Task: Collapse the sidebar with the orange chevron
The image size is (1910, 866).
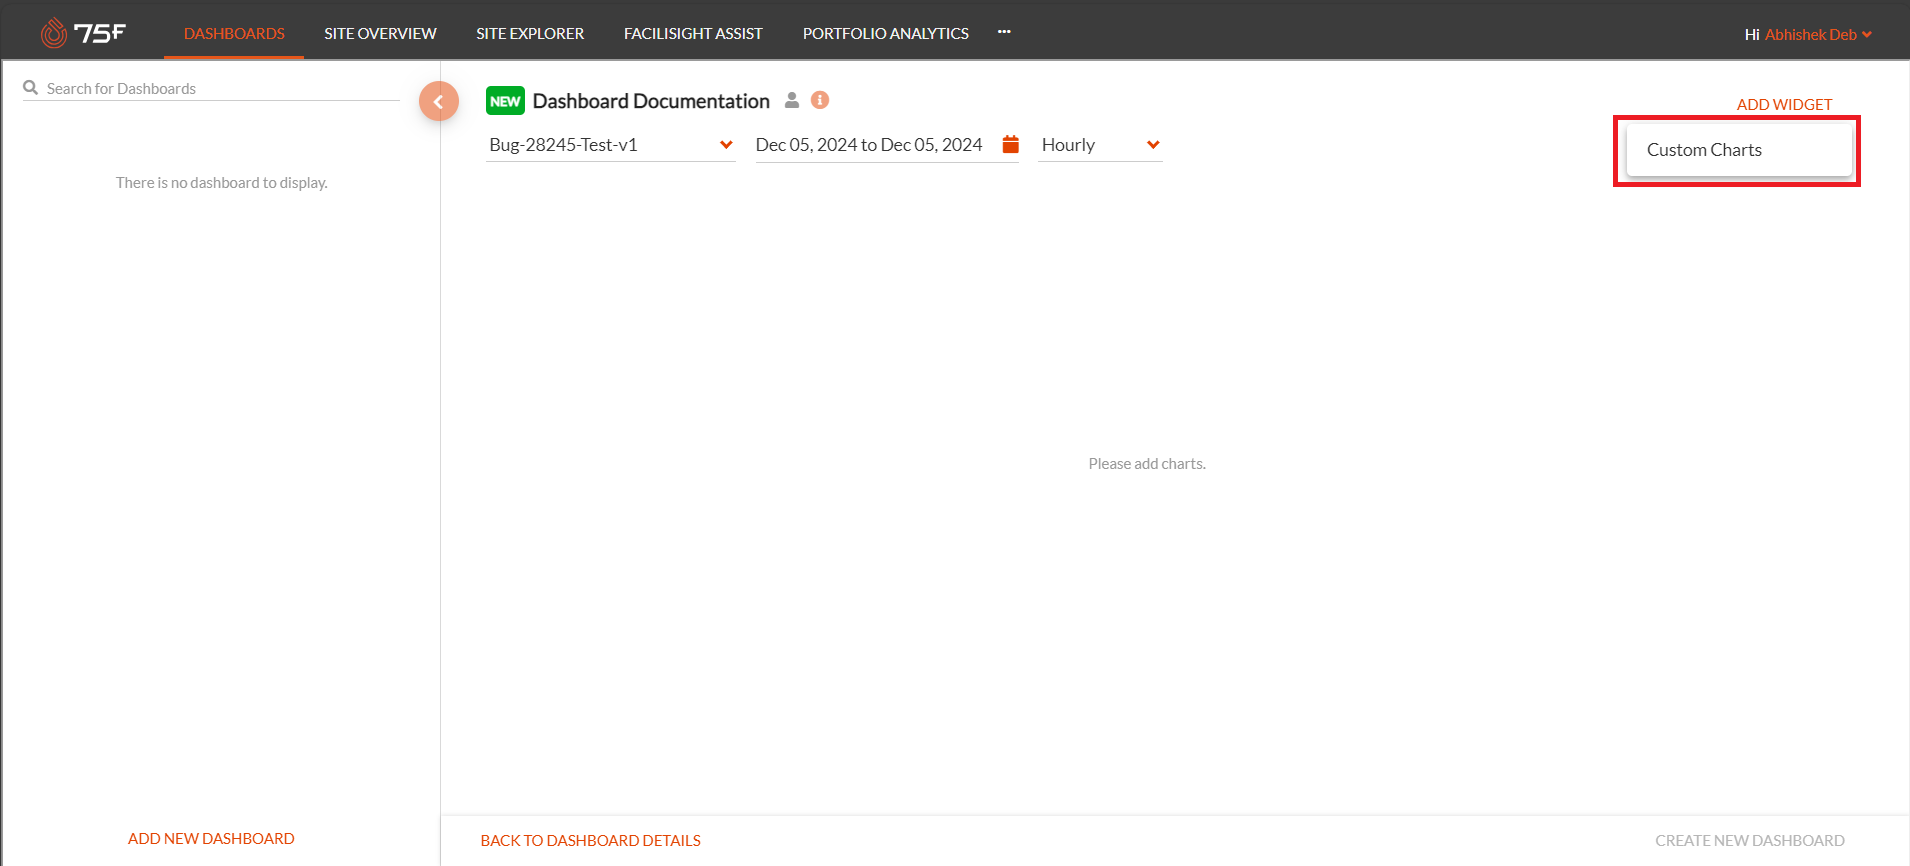Action: coord(438,101)
